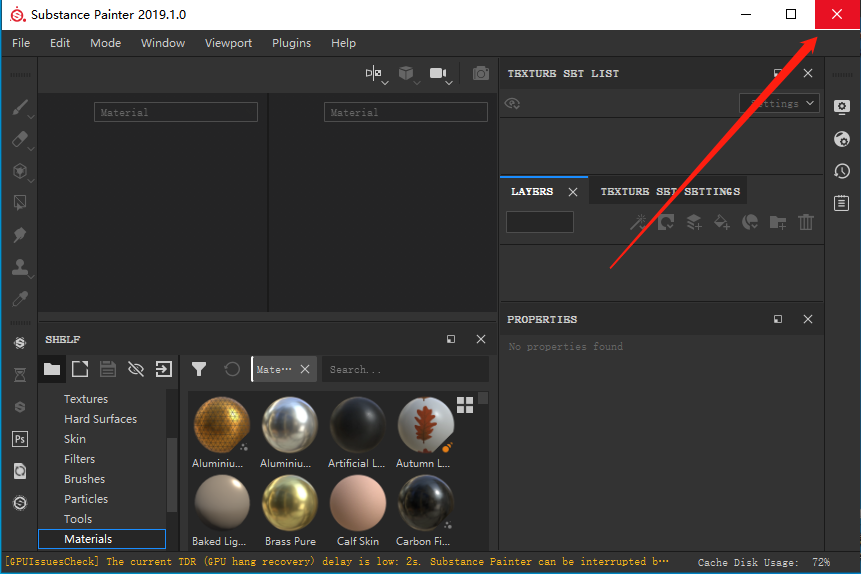The image size is (861, 574).
Task: Add a new paint layer
Action: (x=694, y=222)
